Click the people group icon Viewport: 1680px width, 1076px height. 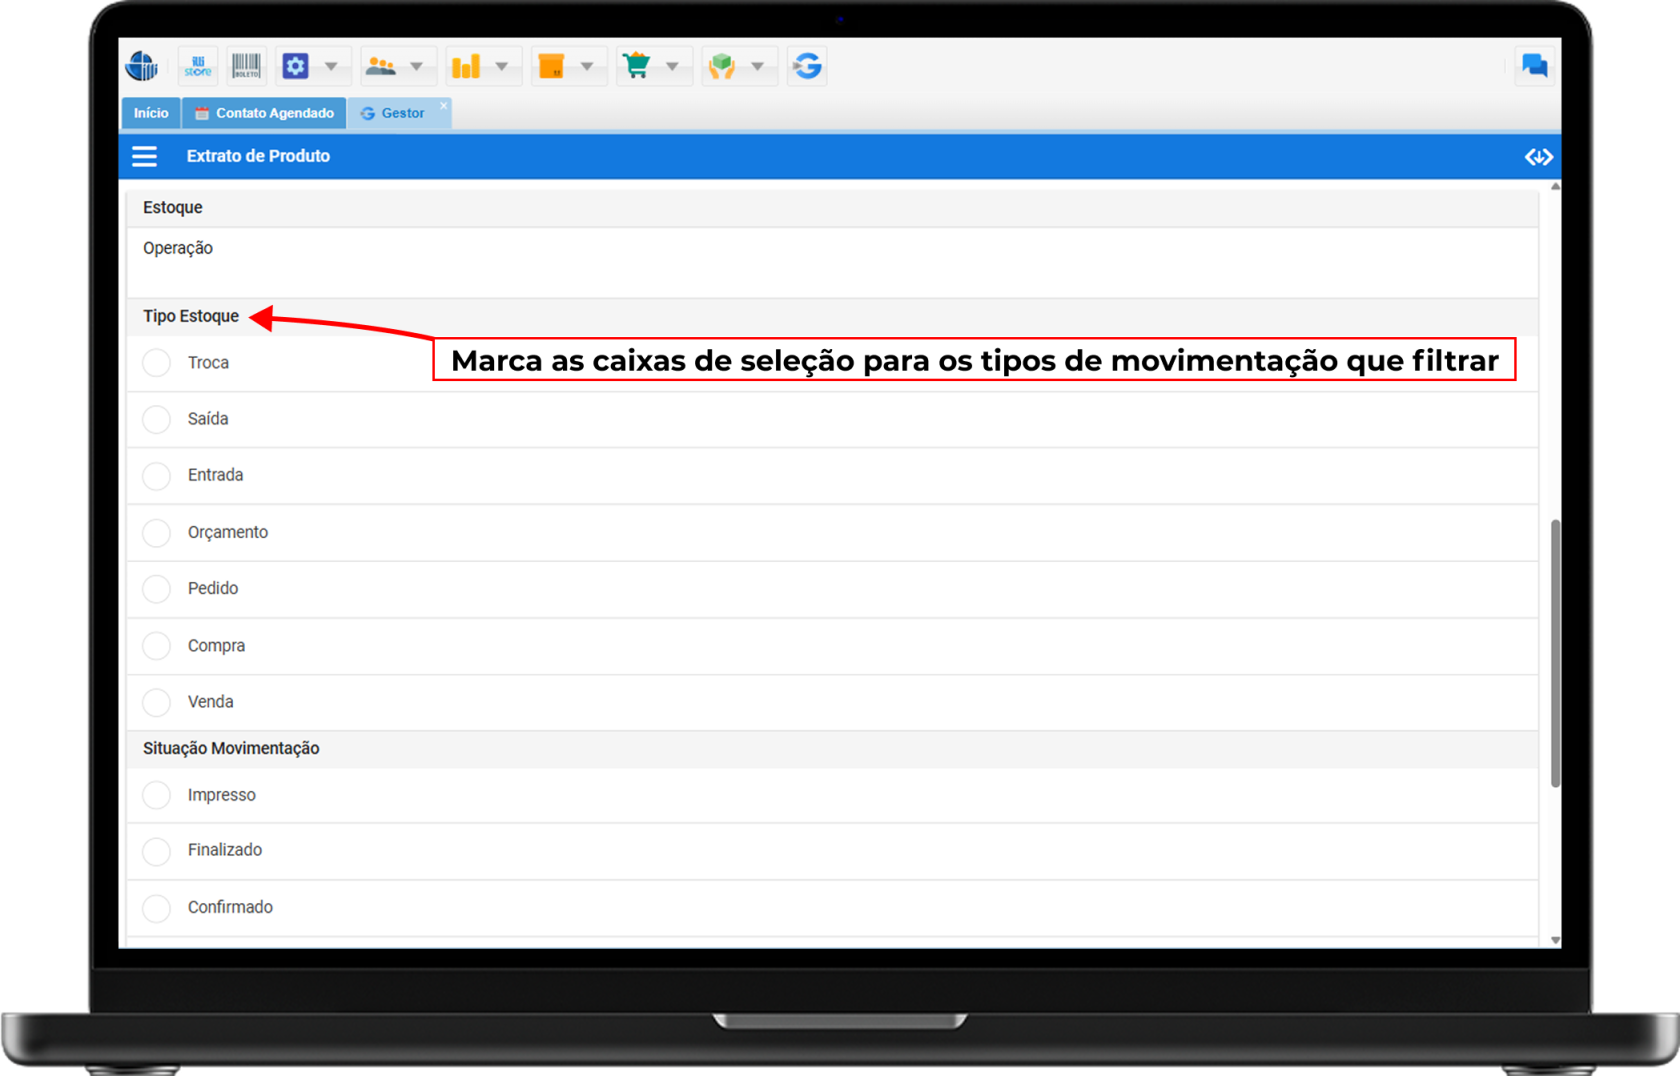(381, 66)
